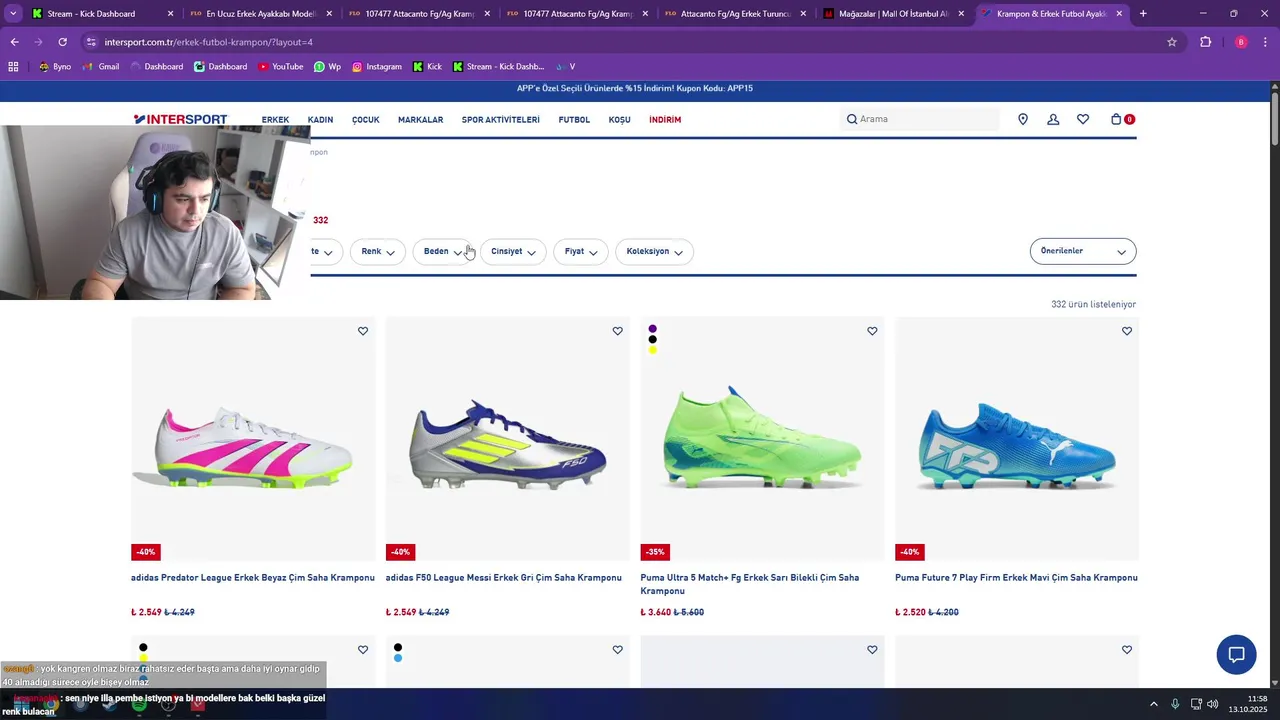Click the Intersport logo

tap(181, 119)
